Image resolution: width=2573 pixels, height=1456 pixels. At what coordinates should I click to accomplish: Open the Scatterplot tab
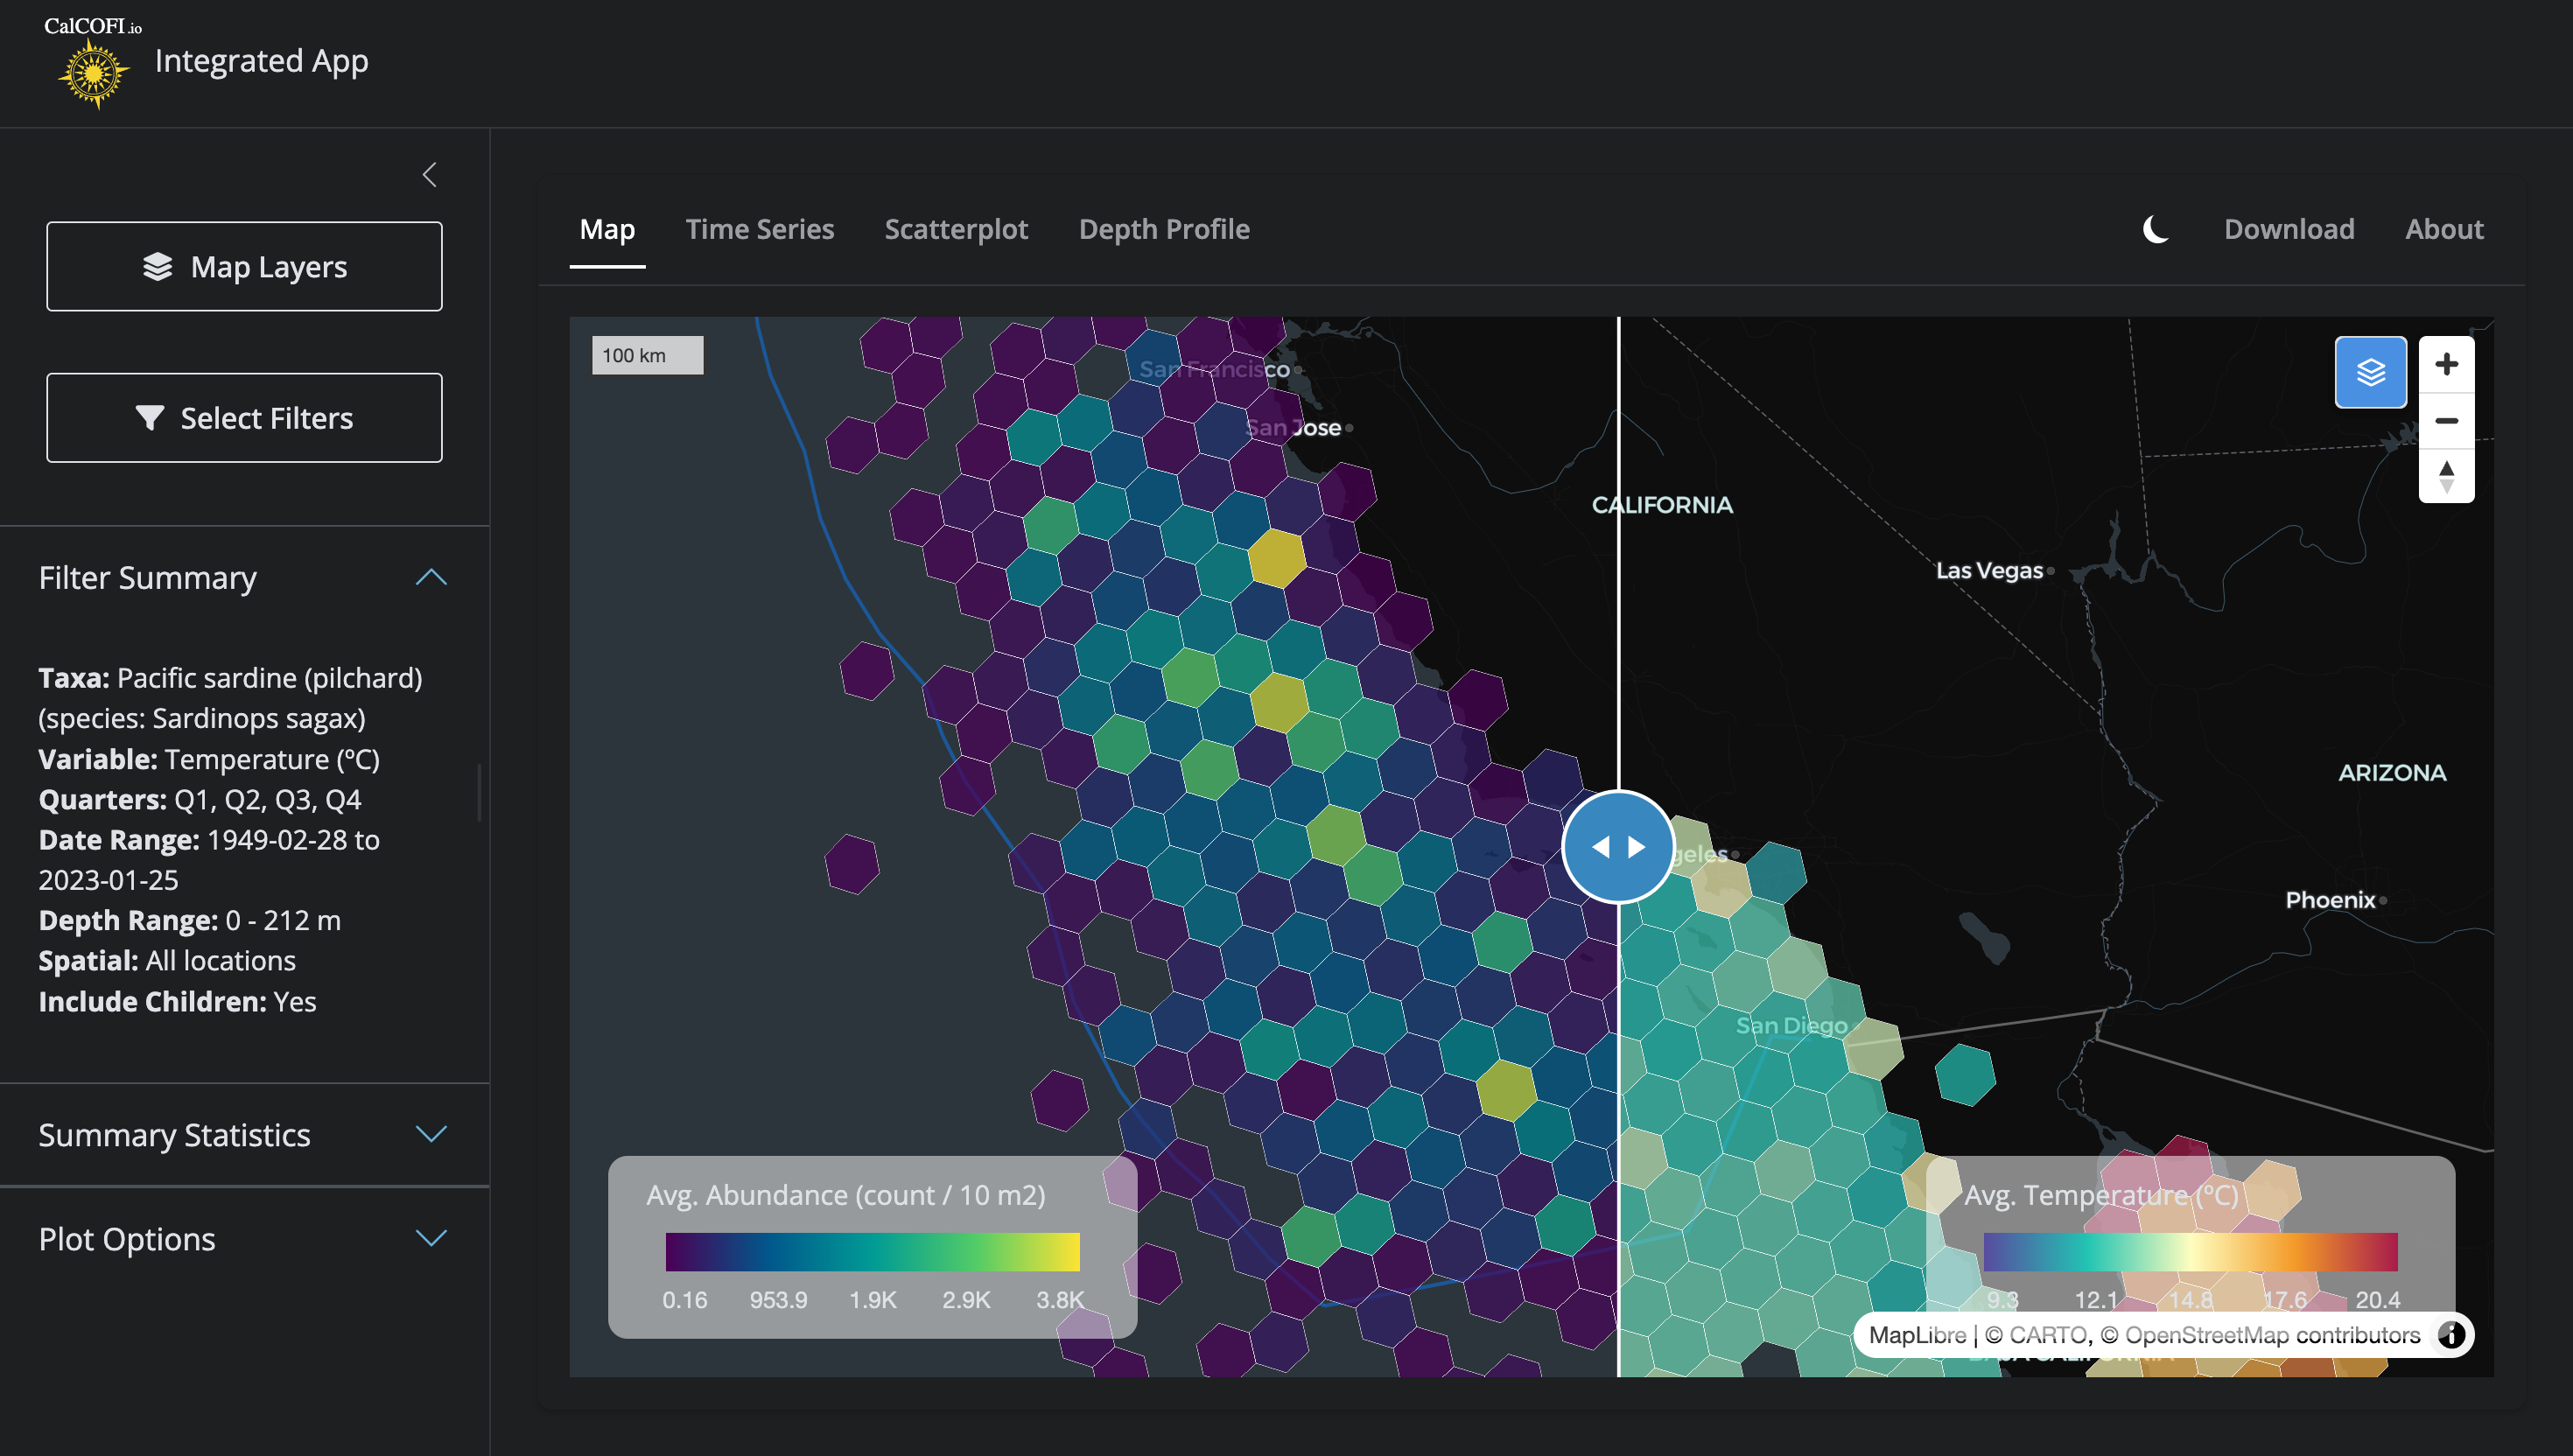point(956,229)
